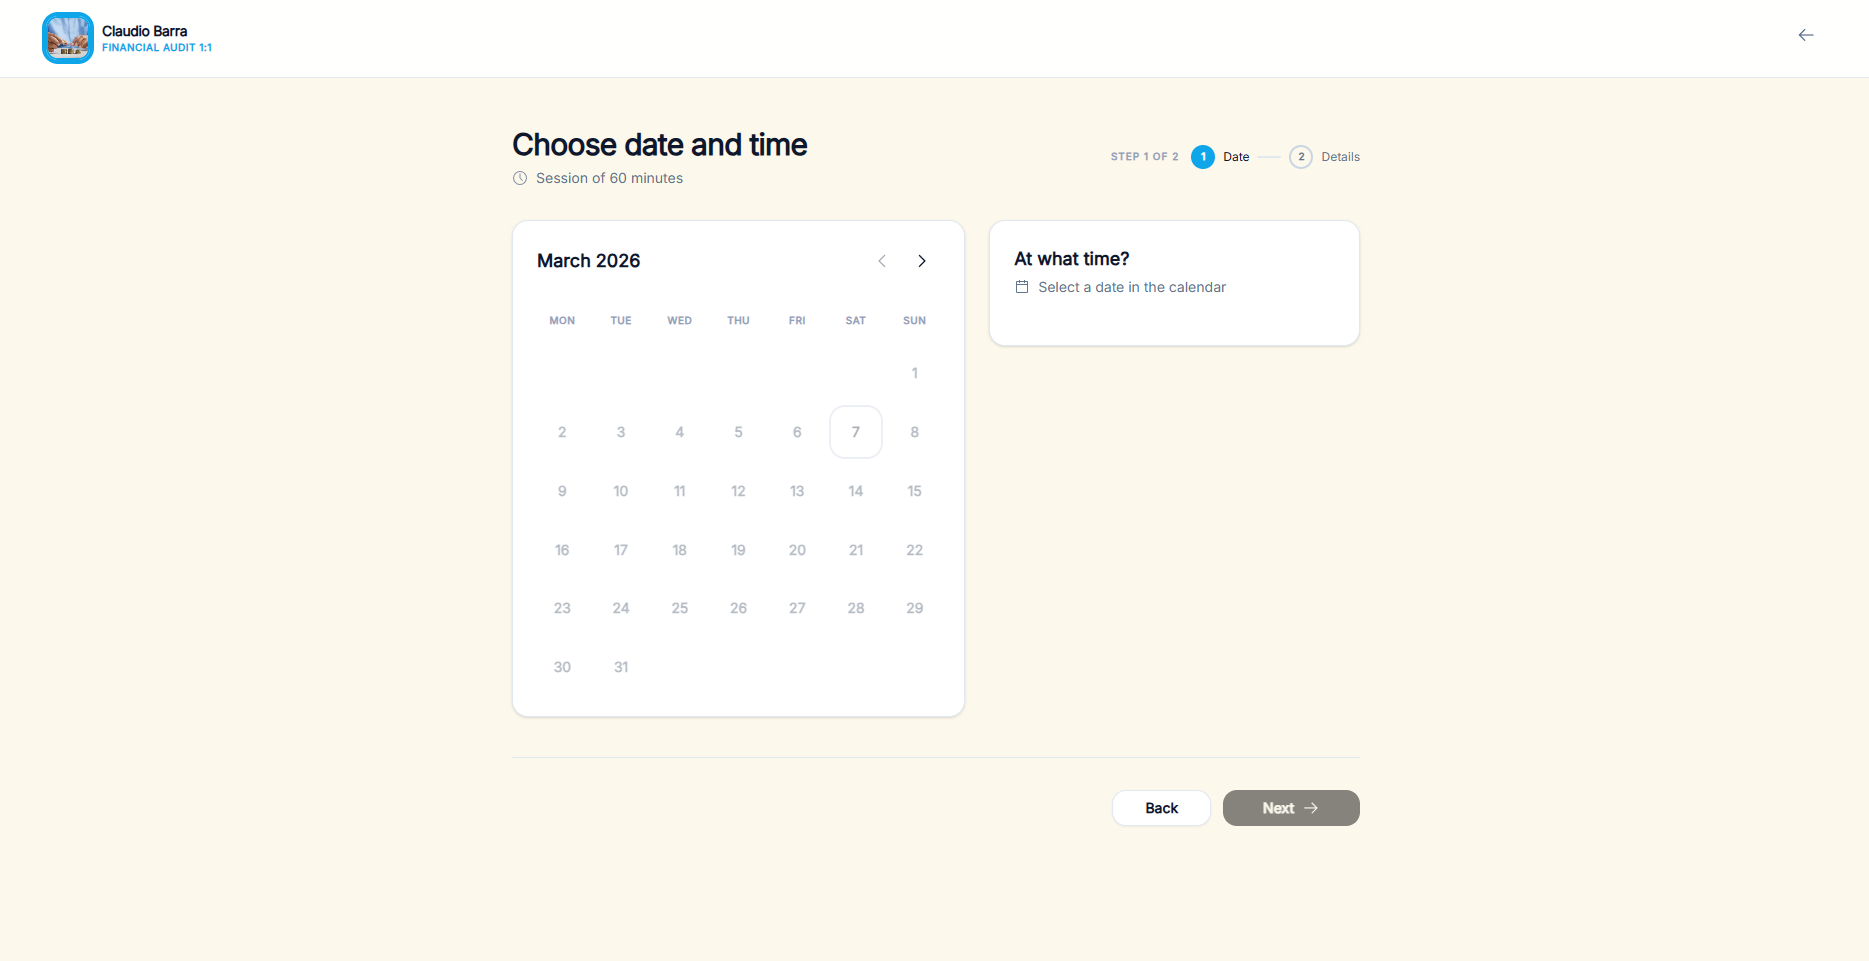Select March 15 on the calendar
The width and height of the screenshot is (1869, 961).
(914, 491)
